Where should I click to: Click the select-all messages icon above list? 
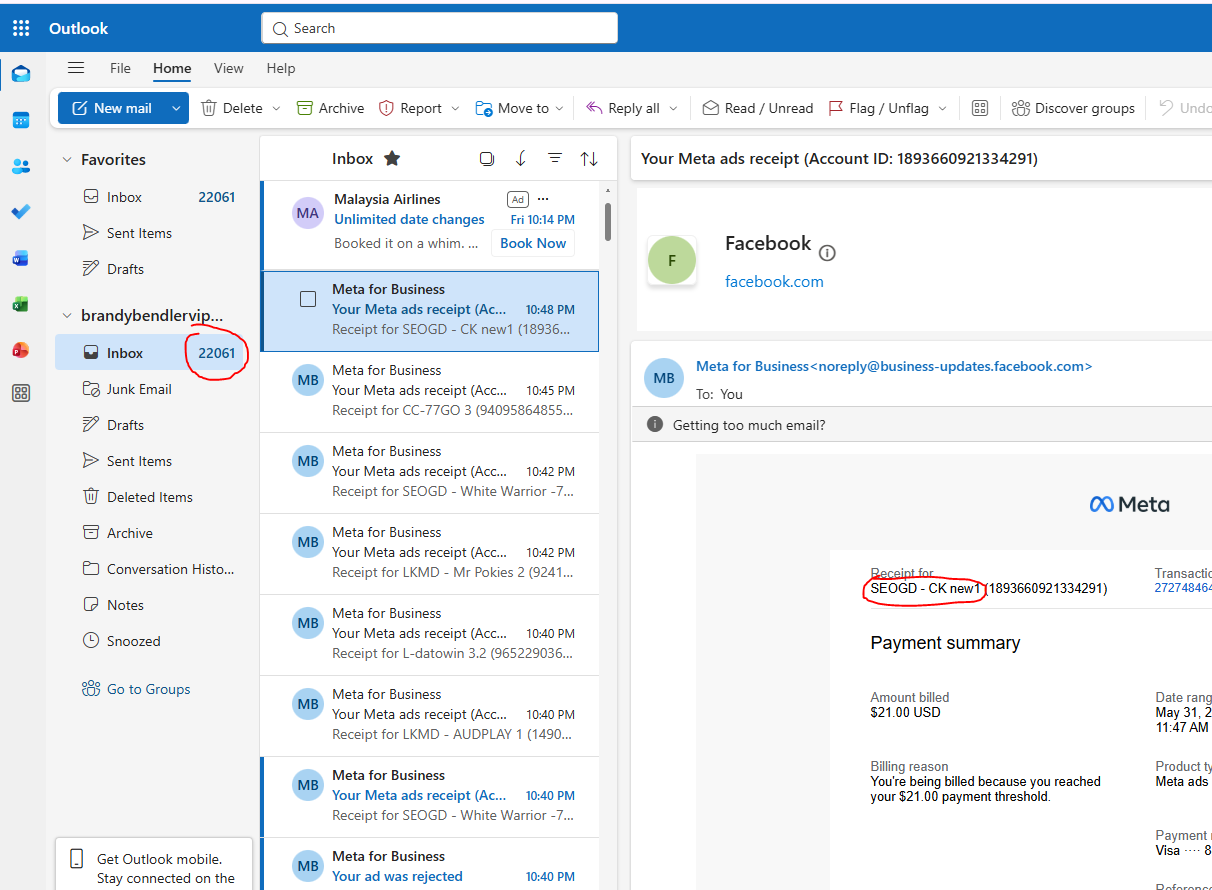[487, 158]
